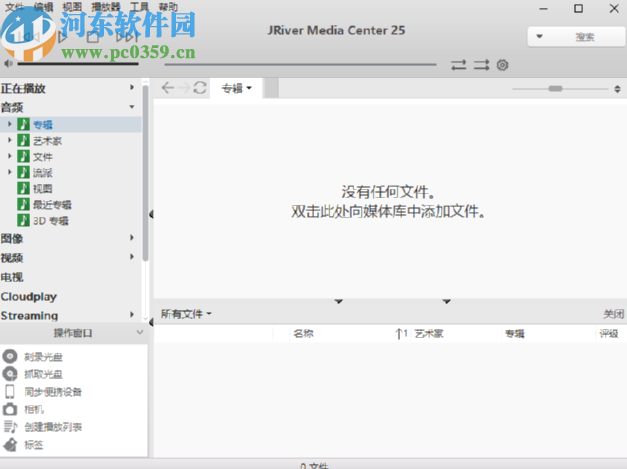Sort by the 评级 column header

click(609, 333)
